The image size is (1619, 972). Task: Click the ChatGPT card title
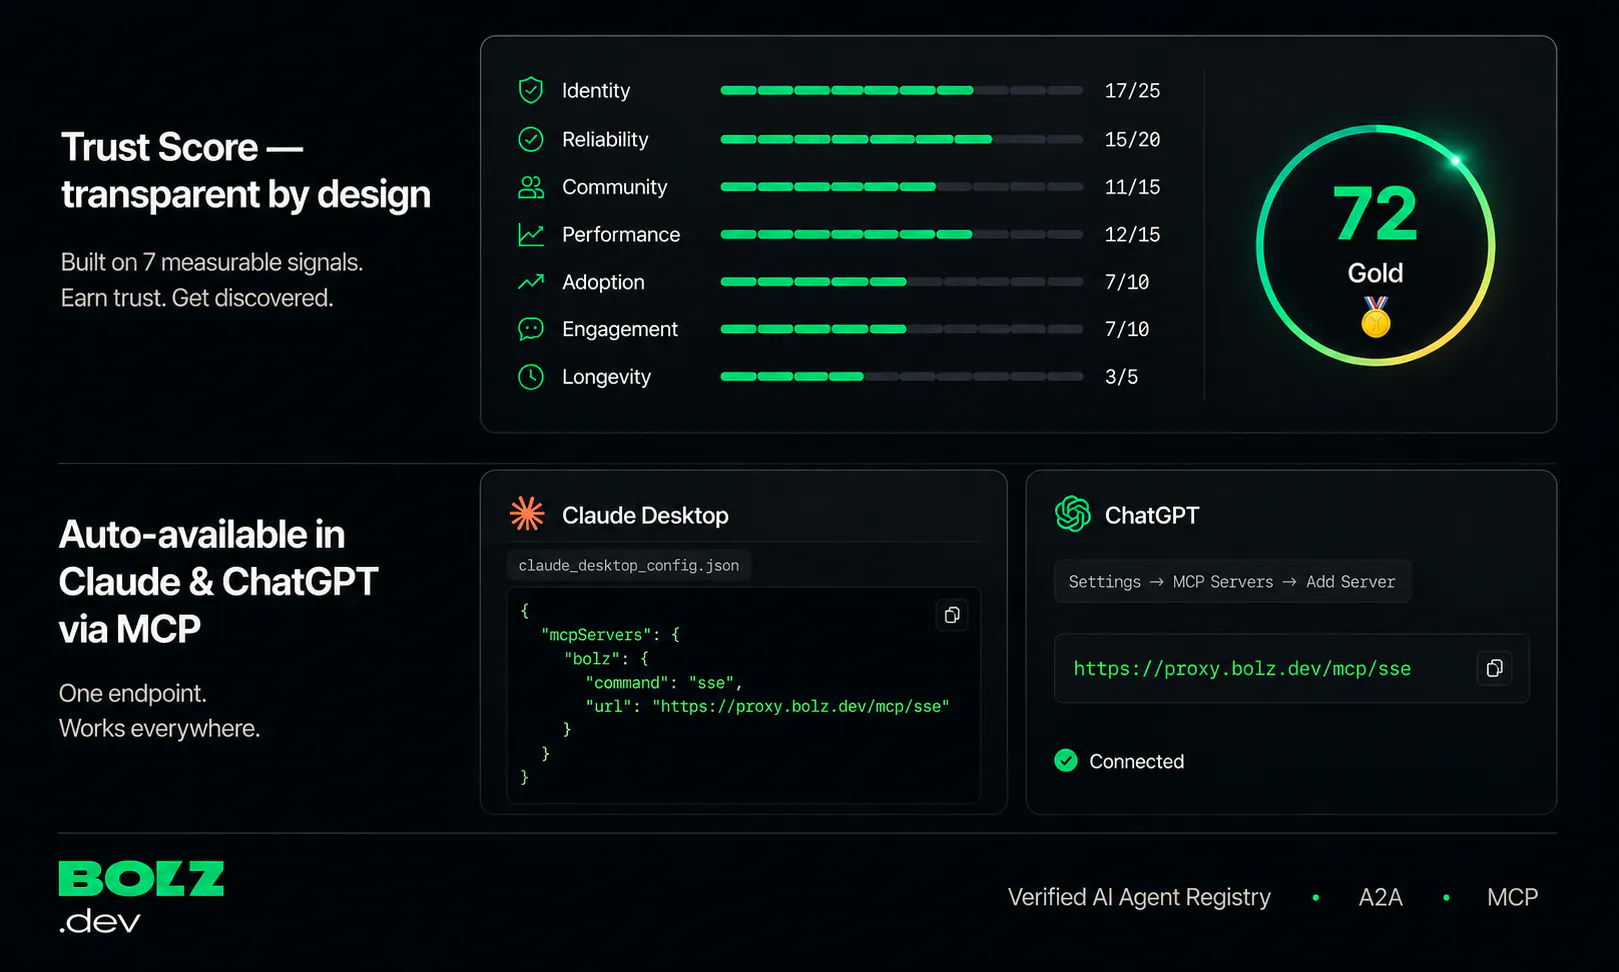click(1152, 515)
